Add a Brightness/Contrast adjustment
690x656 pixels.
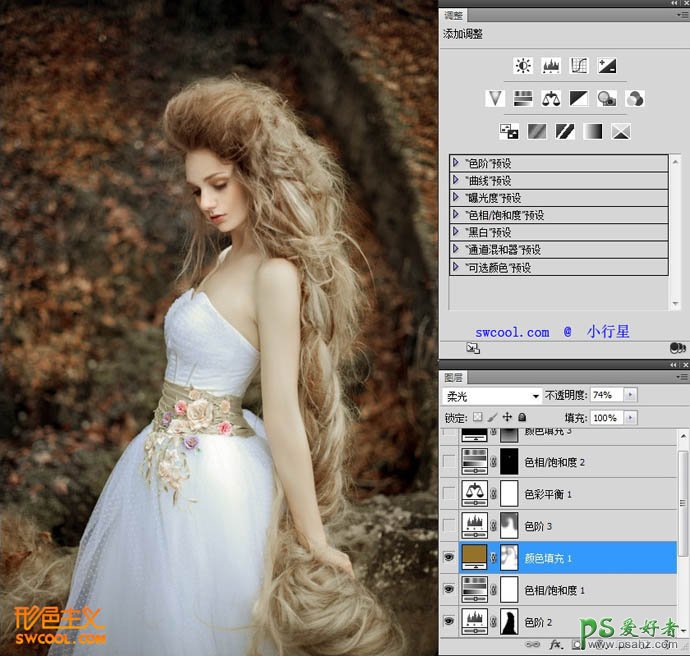[522, 66]
